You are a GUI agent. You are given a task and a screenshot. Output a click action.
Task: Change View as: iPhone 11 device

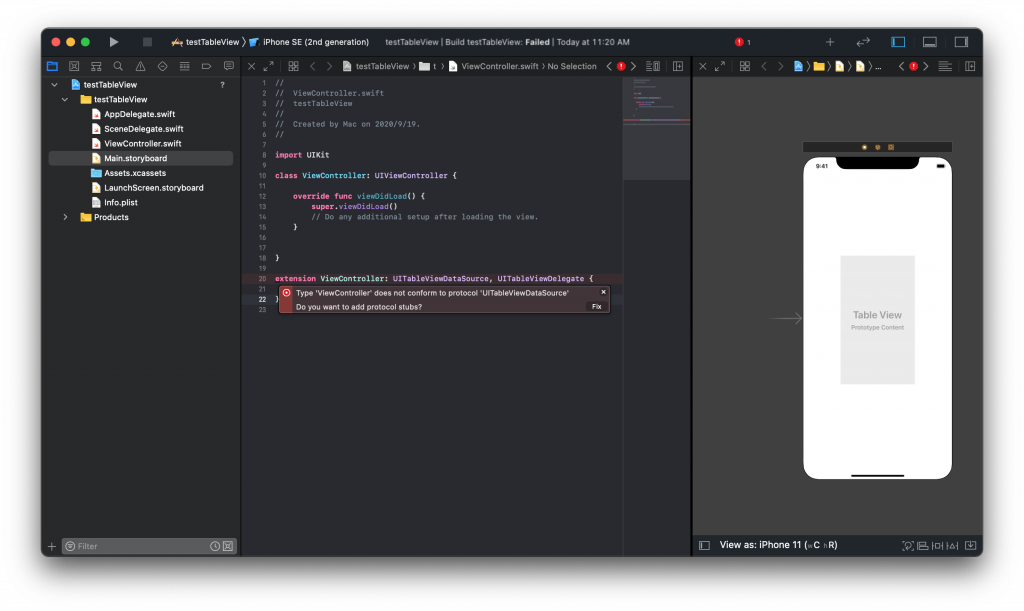pyautogui.click(x=778, y=545)
